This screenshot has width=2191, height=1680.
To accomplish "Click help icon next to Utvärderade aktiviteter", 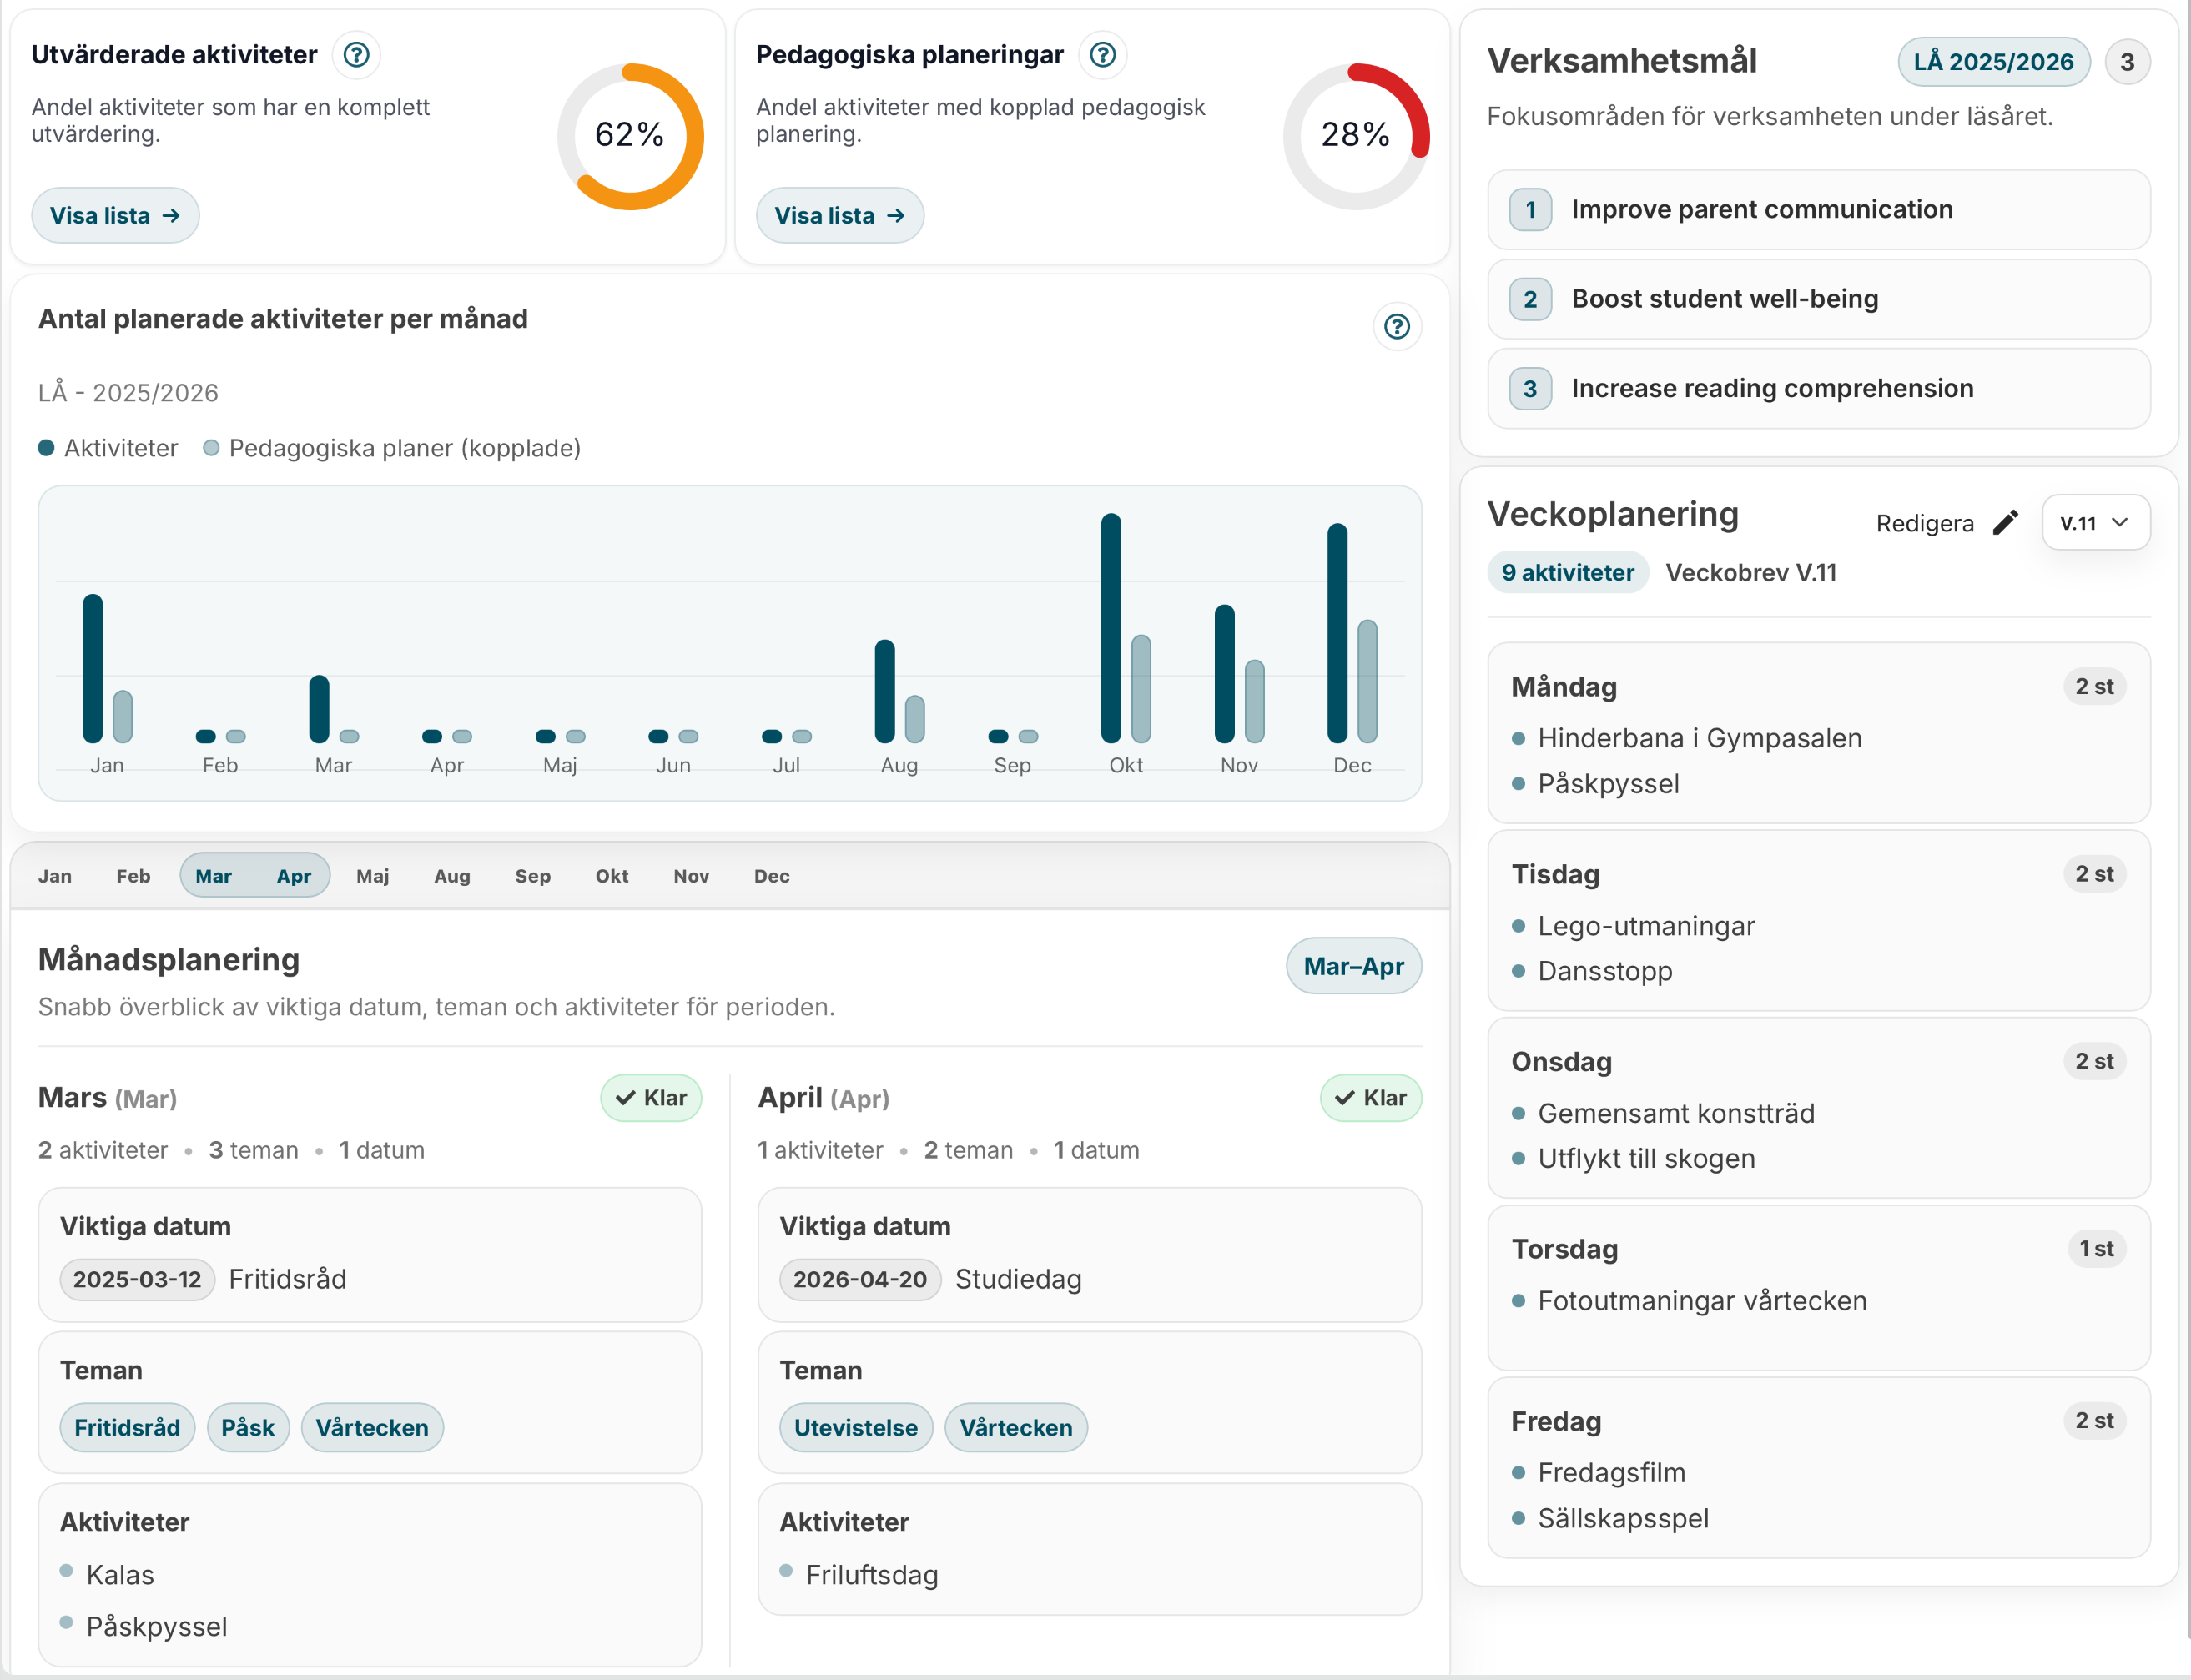I will (356, 54).
